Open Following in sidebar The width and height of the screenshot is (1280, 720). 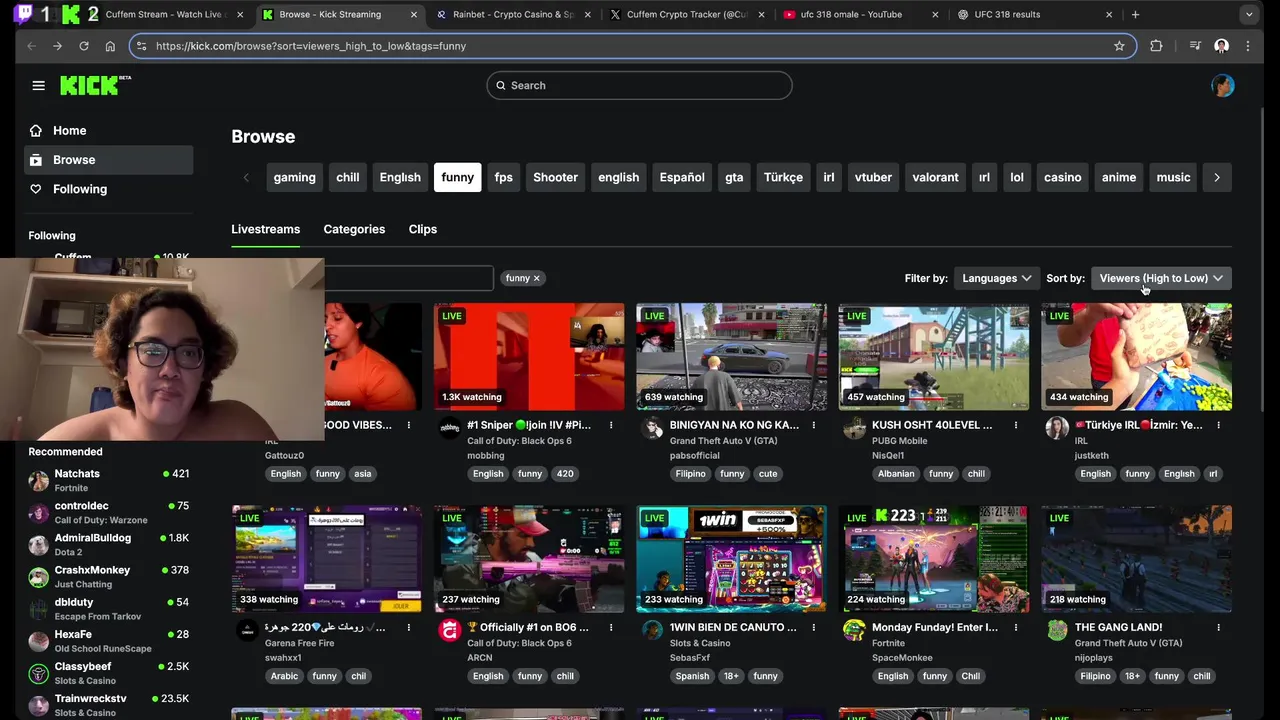pos(109,189)
